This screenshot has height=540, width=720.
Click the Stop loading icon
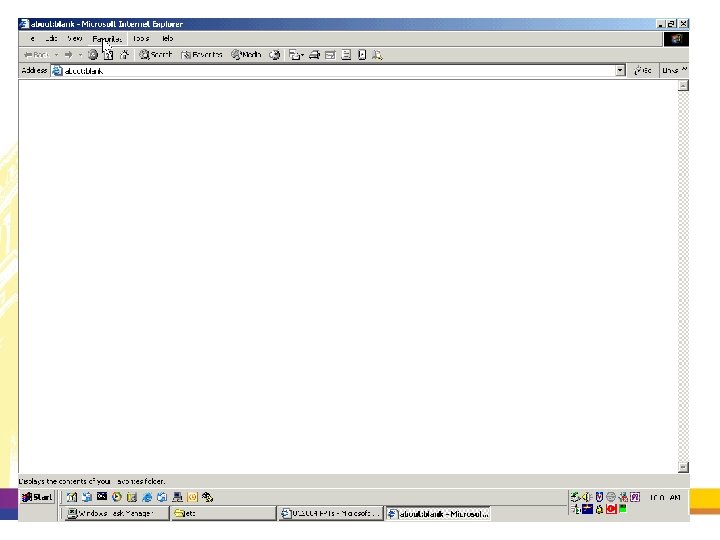click(93, 55)
